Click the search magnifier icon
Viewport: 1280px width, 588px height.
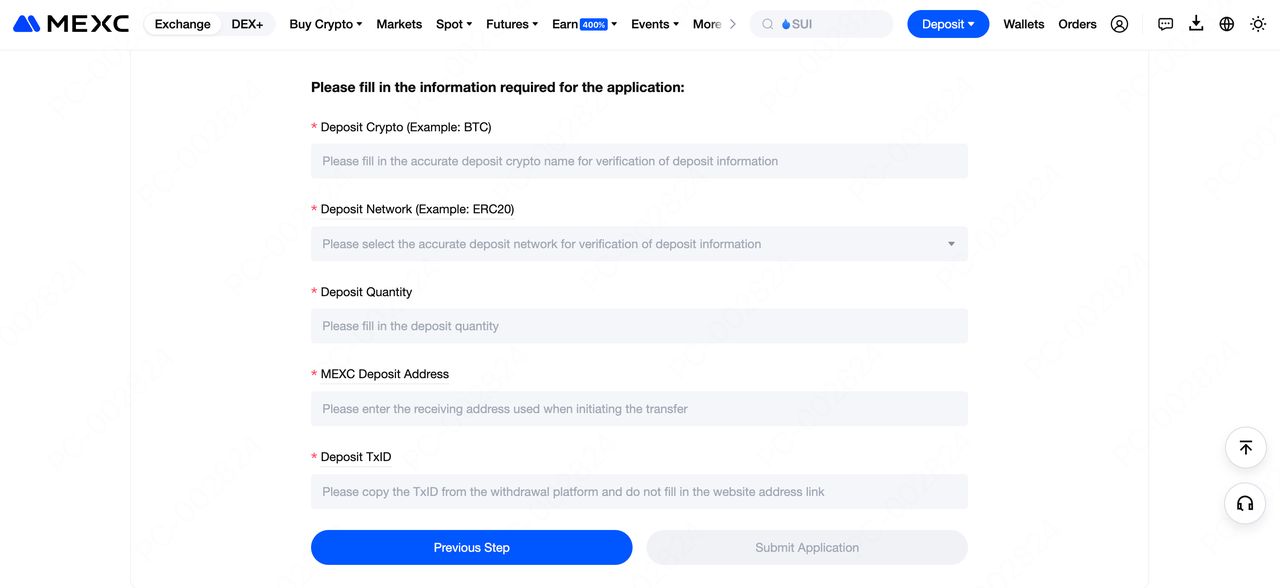tap(768, 24)
